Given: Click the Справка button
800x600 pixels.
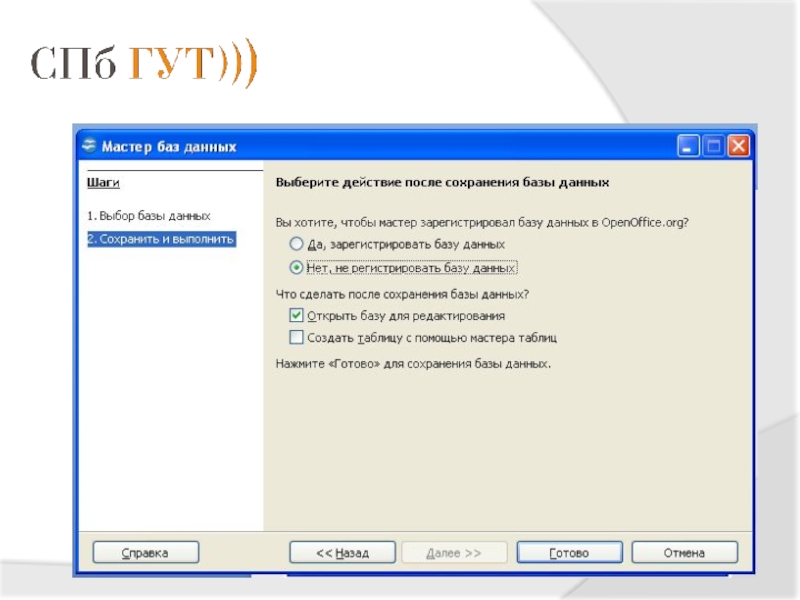Looking at the screenshot, I should tap(145, 553).
